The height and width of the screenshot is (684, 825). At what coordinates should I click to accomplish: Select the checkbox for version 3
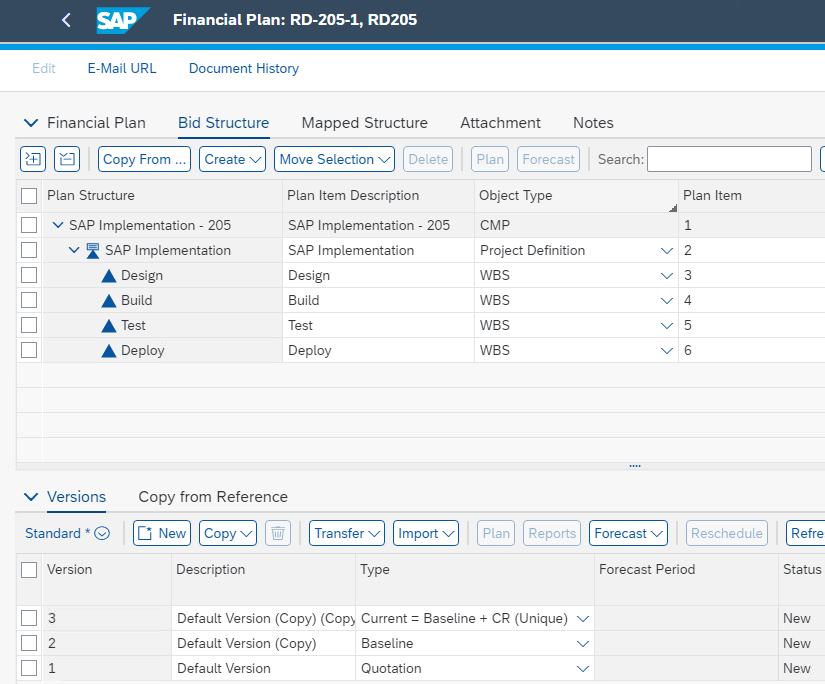(29, 618)
